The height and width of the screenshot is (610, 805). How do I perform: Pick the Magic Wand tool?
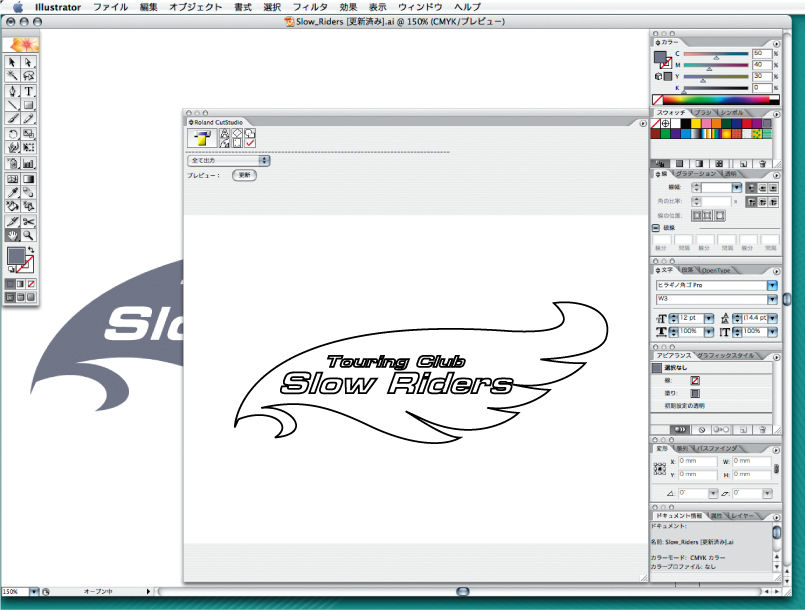[x=13, y=75]
